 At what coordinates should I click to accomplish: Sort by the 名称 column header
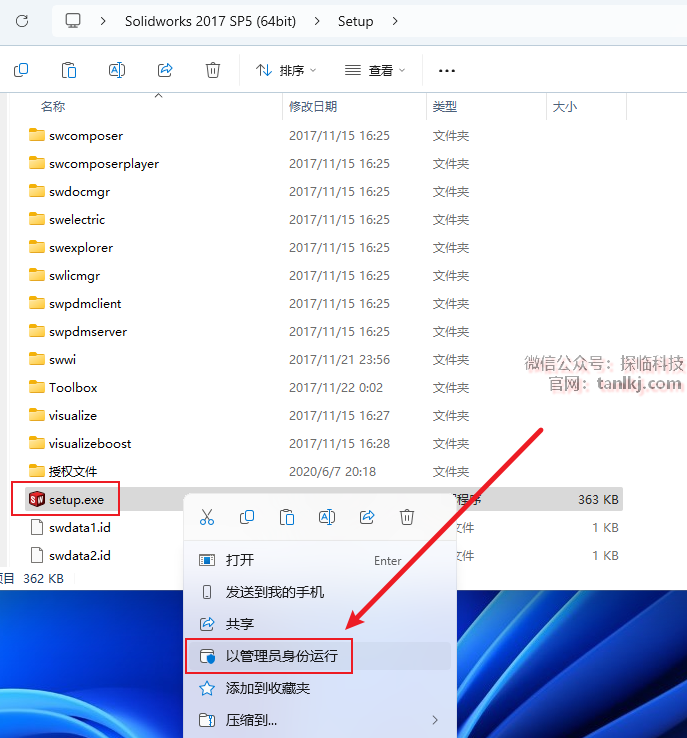pos(53,106)
